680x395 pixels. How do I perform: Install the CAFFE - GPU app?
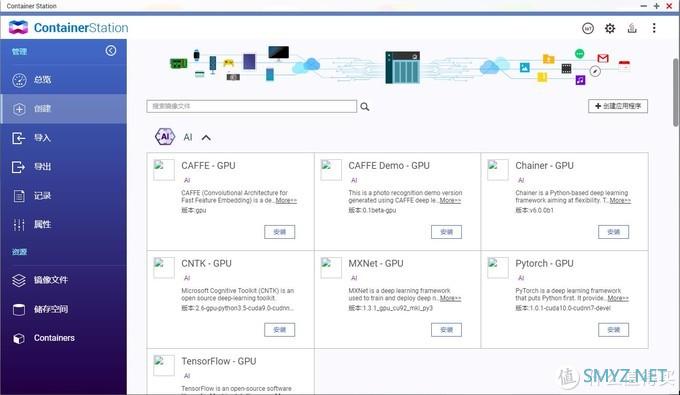click(280, 232)
